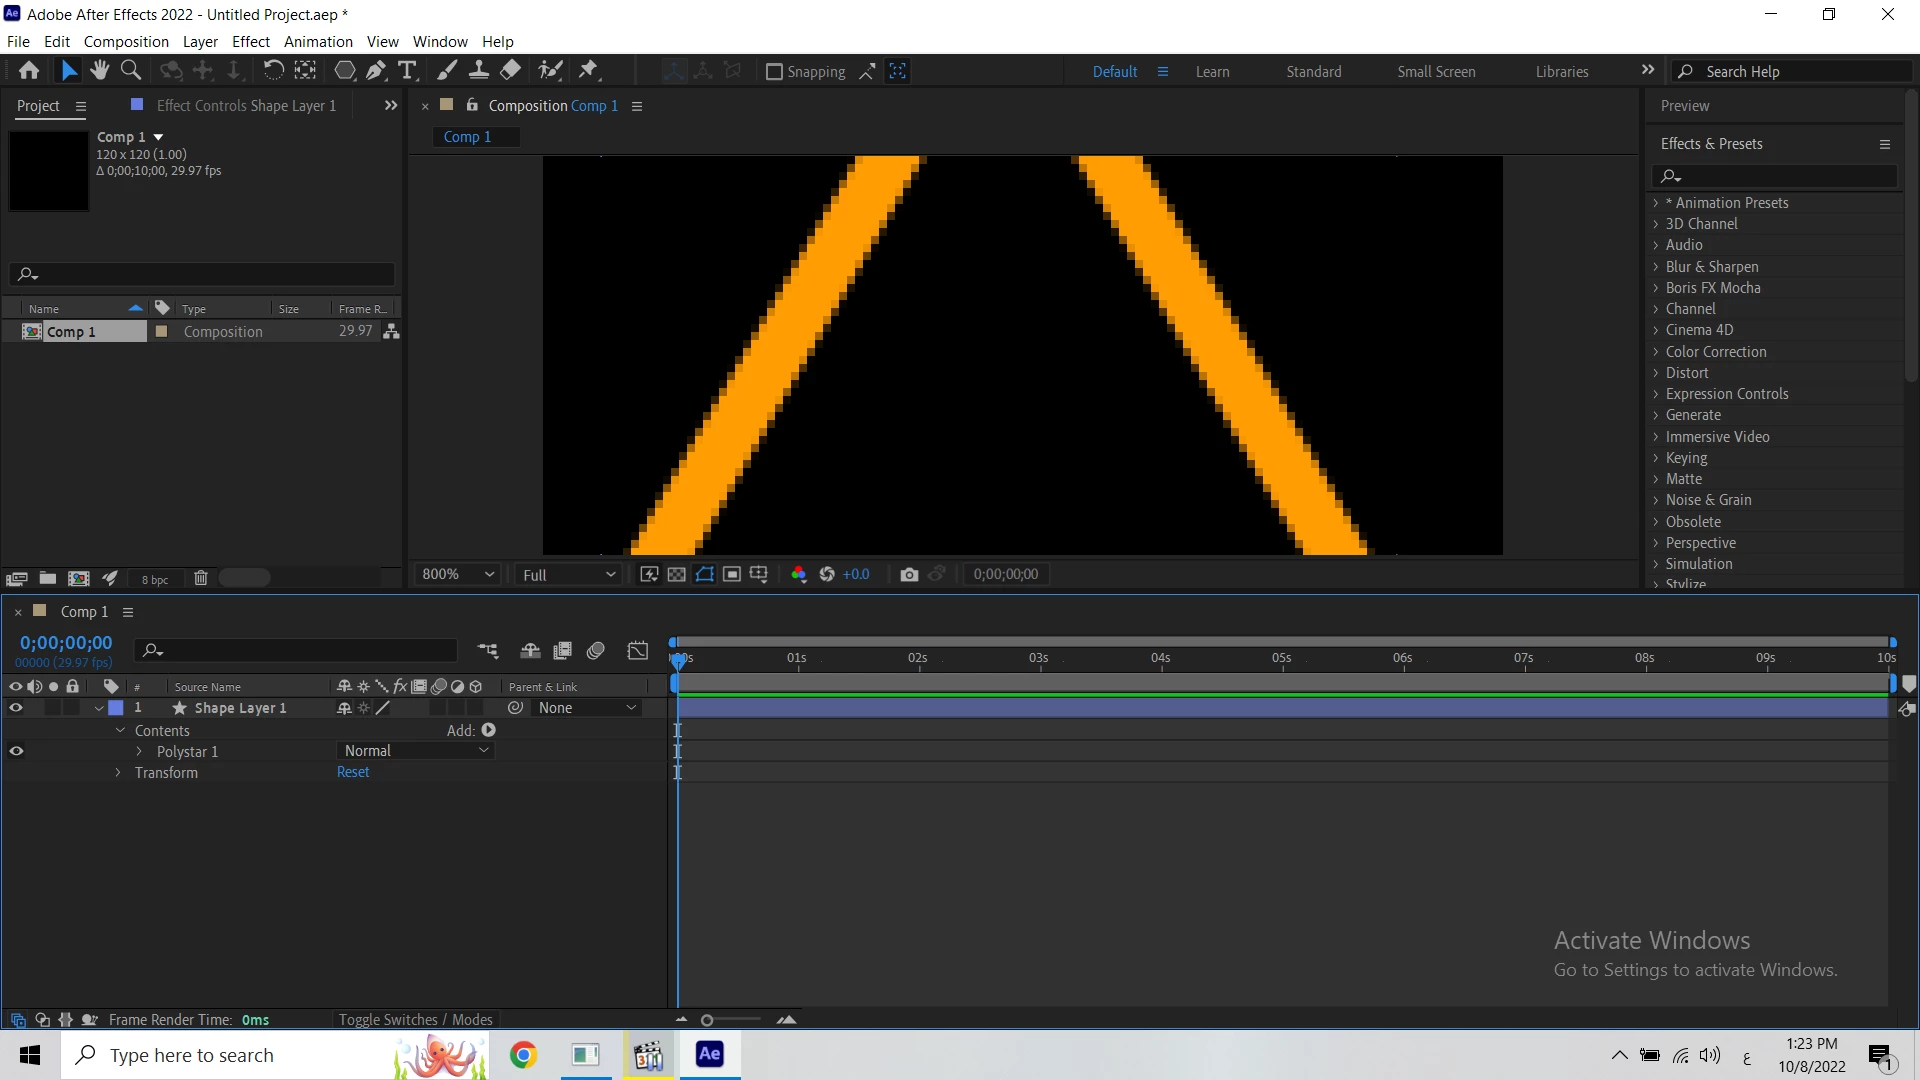Select the Hand tool
This screenshot has width=1920, height=1080.
[99, 70]
